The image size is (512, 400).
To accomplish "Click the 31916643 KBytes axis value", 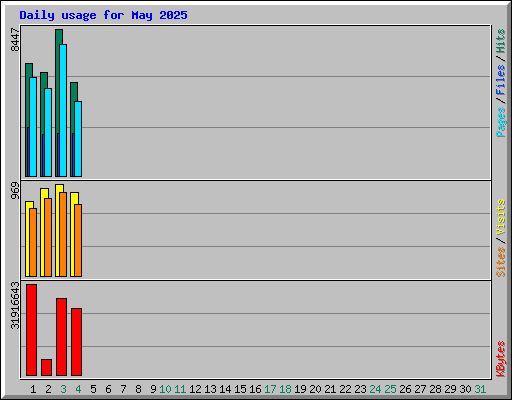I will 15,305.
